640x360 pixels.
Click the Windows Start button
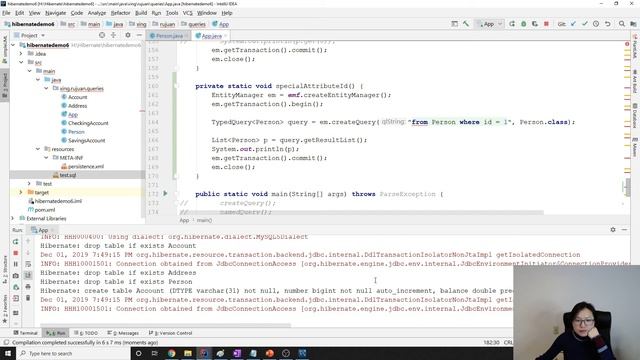8,353
